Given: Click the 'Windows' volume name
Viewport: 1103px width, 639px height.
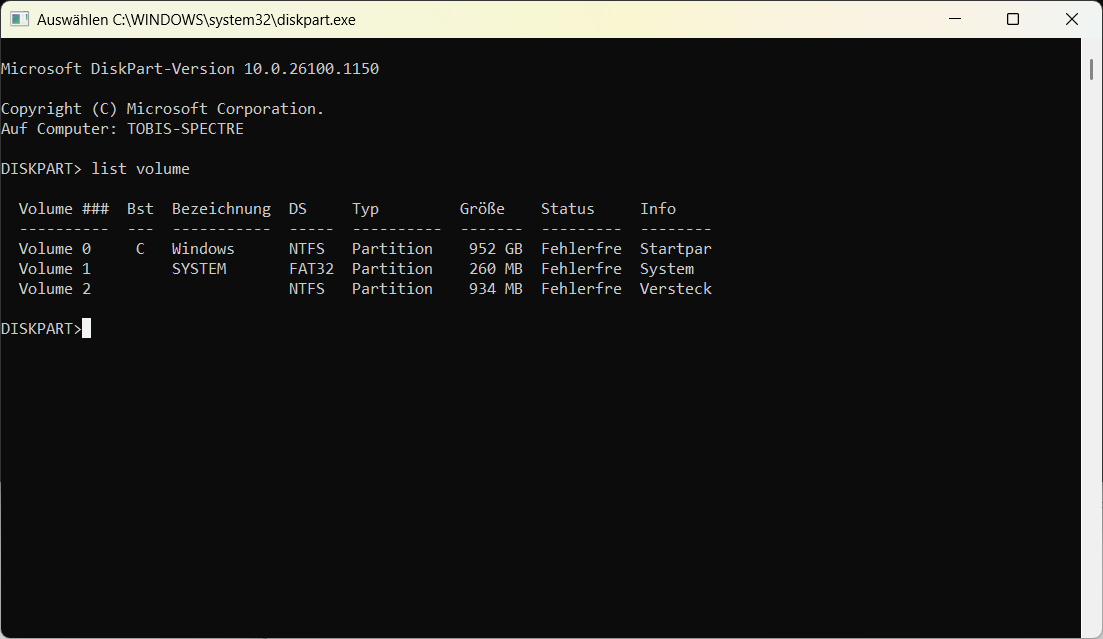Looking at the screenshot, I should coord(203,249).
